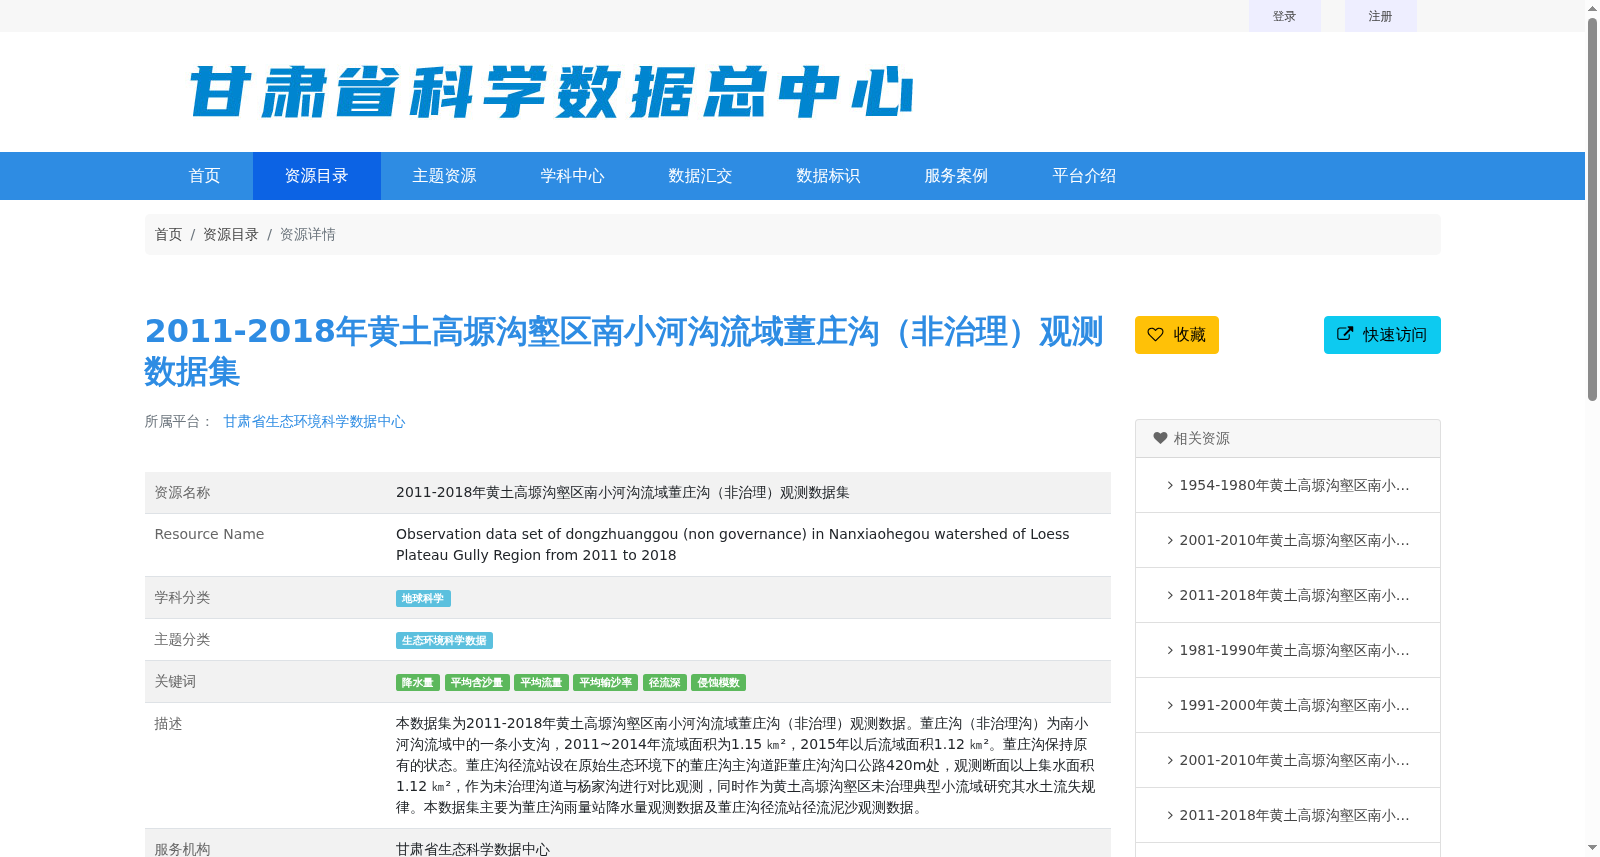
Task: Click the 地球科学 subject tag
Action: pyautogui.click(x=423, y=598)
